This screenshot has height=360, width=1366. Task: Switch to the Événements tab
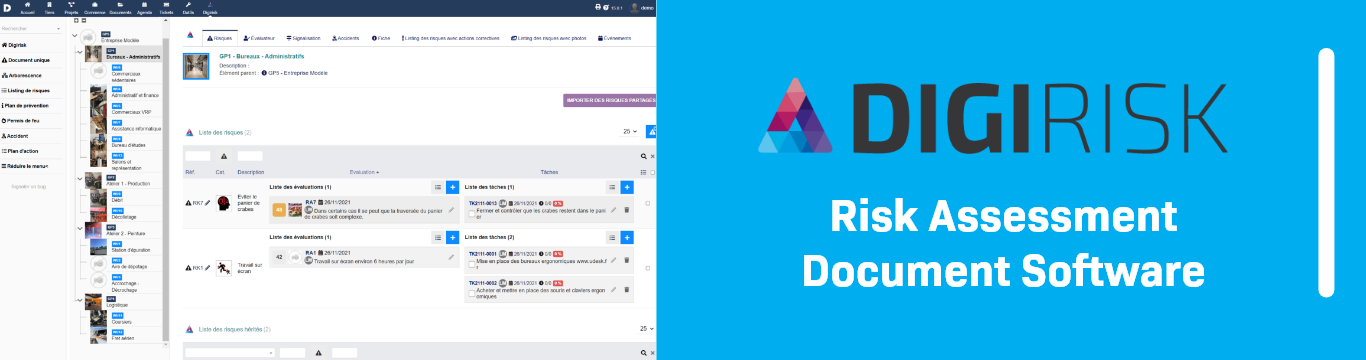[x=614, y=37]
